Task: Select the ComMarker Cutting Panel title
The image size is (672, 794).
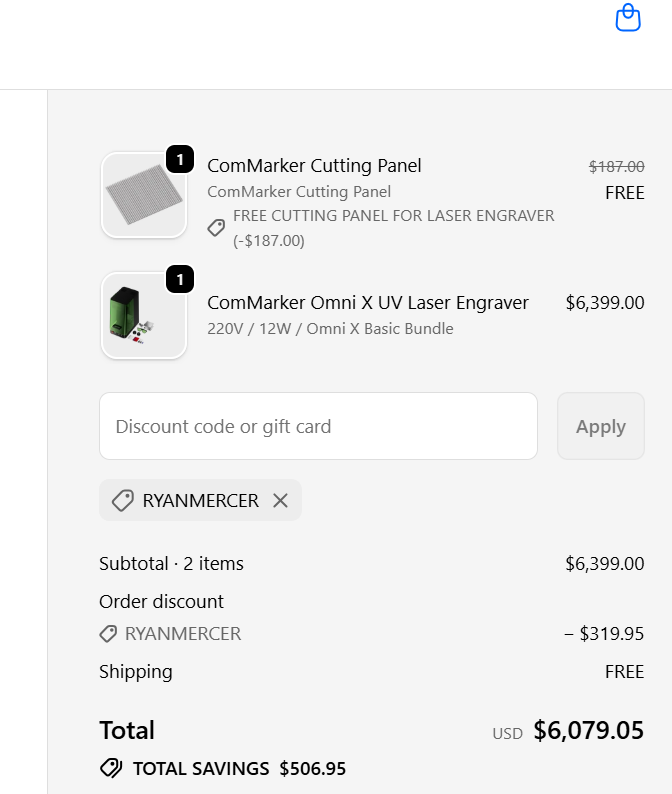Action: 314,166
